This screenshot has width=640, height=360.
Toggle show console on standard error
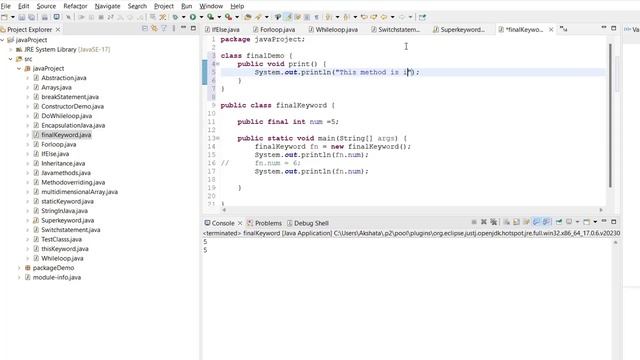point(546,222)
